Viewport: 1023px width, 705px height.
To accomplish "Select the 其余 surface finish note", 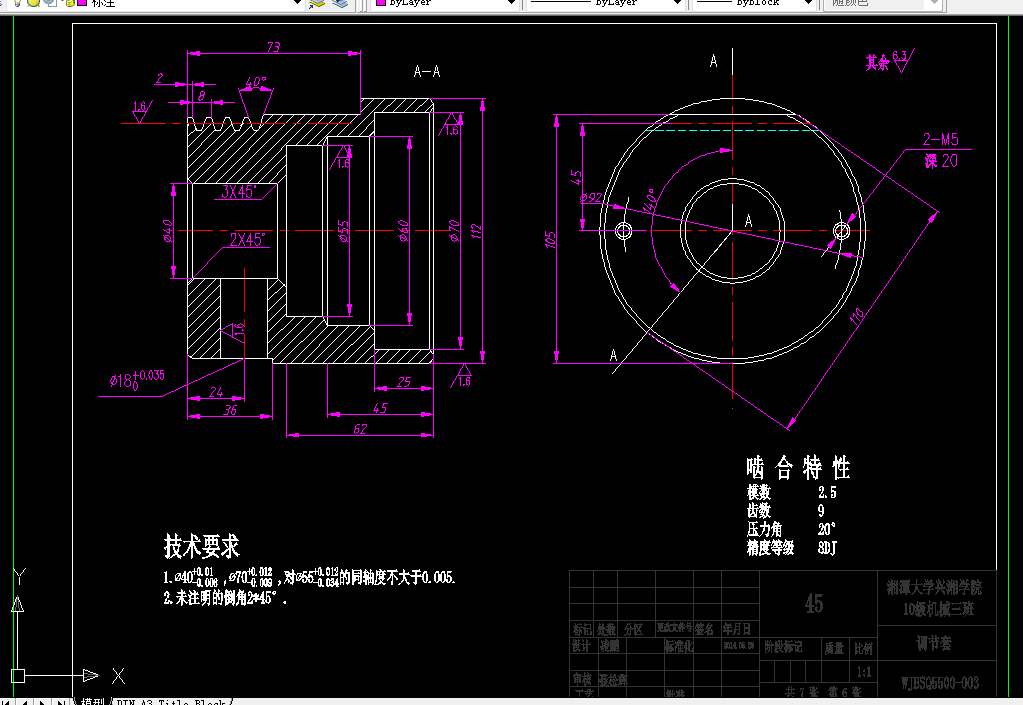I will coord(878,63).
